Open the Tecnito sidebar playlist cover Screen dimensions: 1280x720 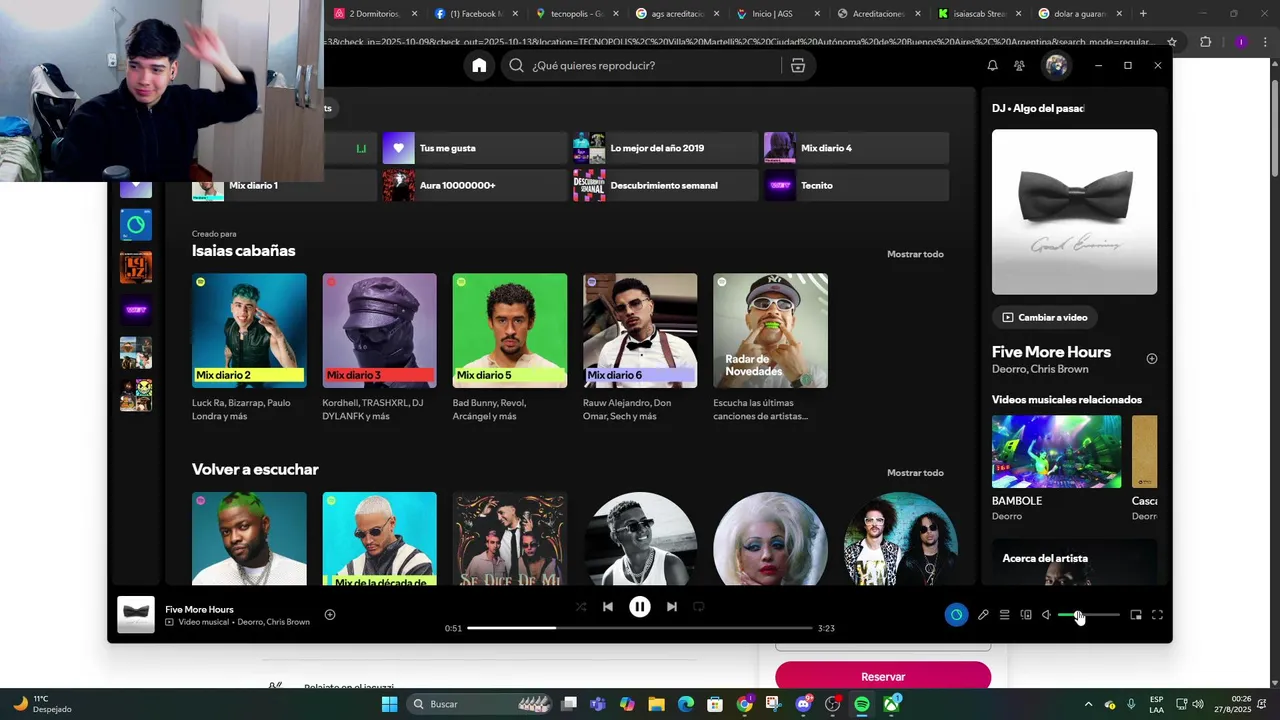pyautogui.click(x=136, y=310)
